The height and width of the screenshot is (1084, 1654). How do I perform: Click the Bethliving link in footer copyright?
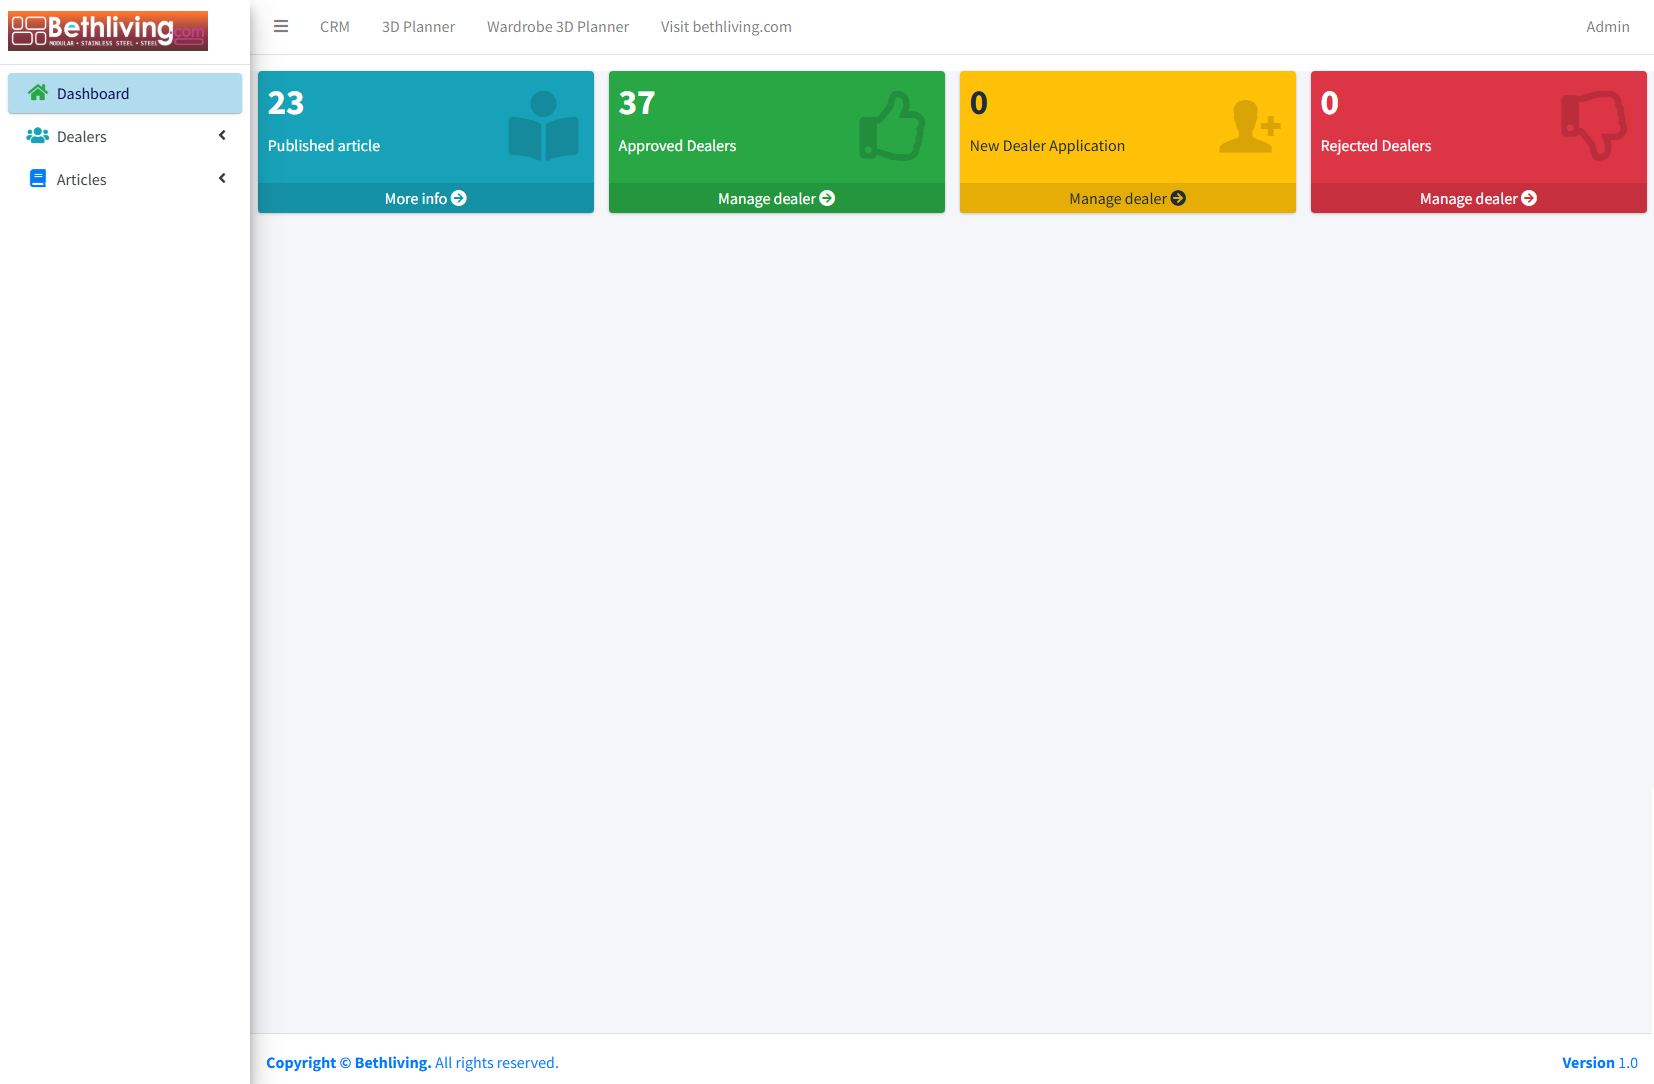click(x=392, y=1063)
